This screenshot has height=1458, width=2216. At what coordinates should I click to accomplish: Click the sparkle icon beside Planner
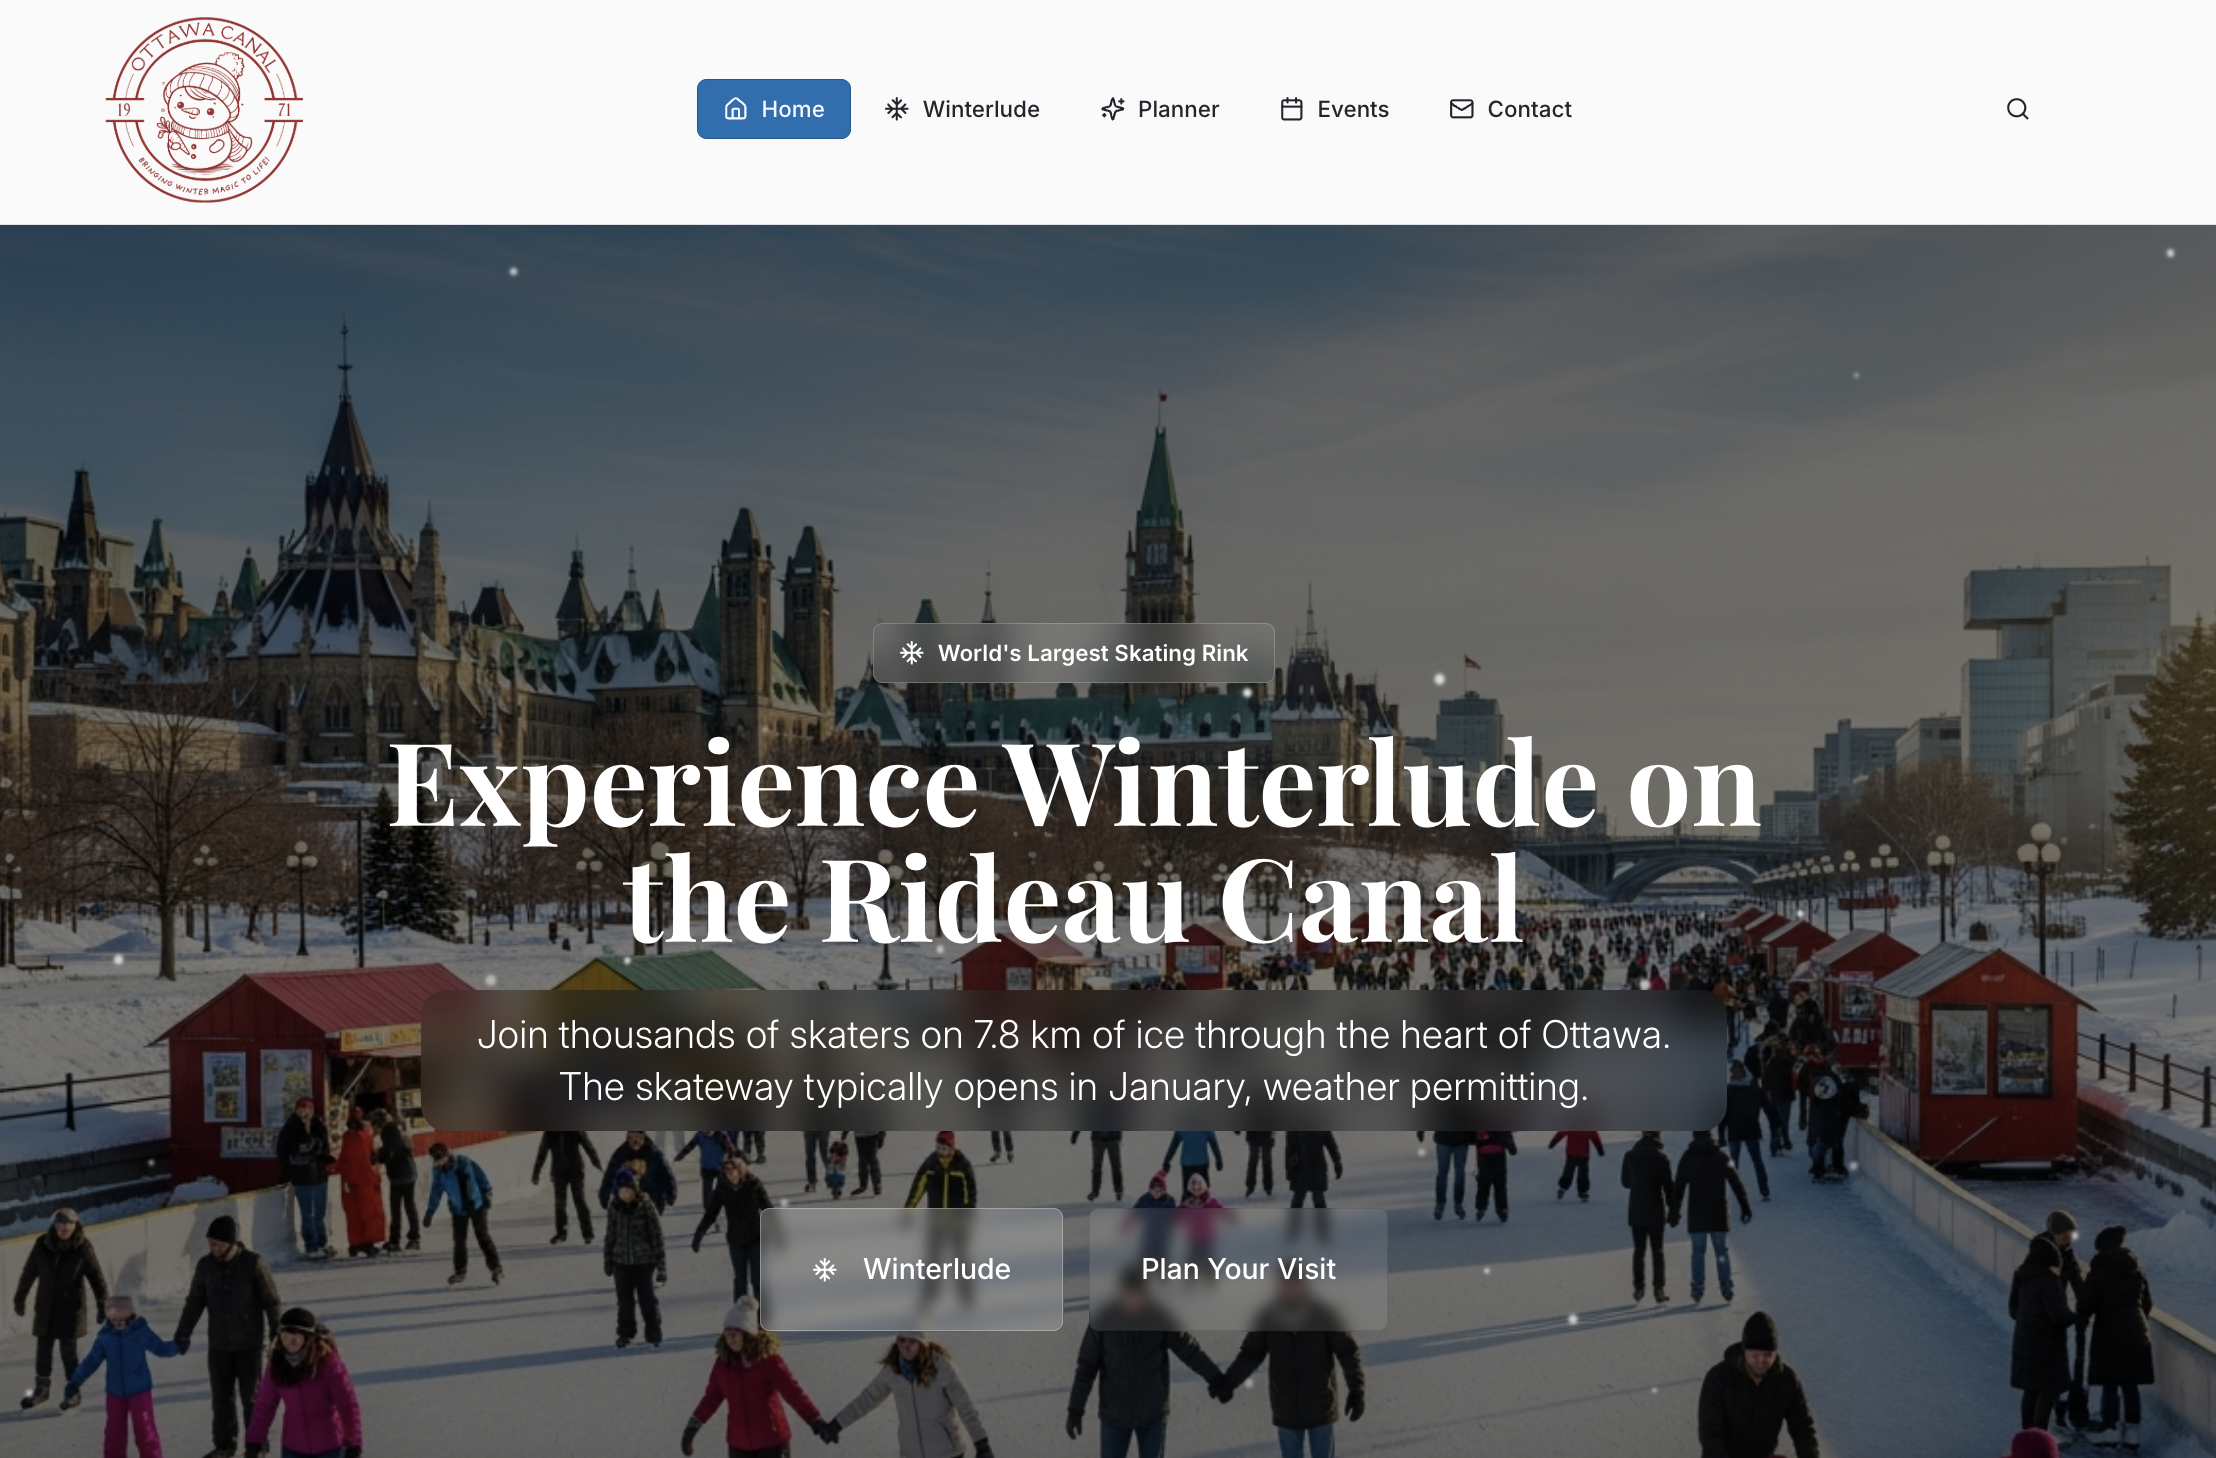pyautogui.click(x=1112, y=109)
